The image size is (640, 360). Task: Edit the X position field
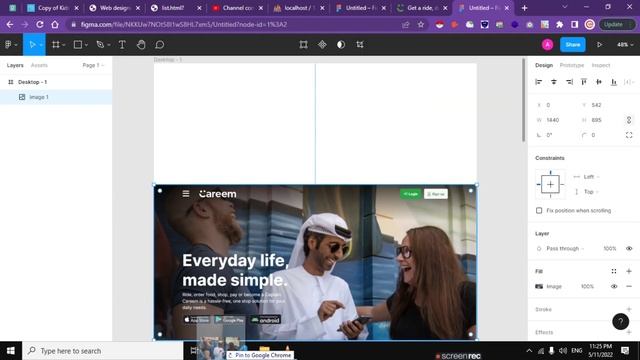point(557,105)
